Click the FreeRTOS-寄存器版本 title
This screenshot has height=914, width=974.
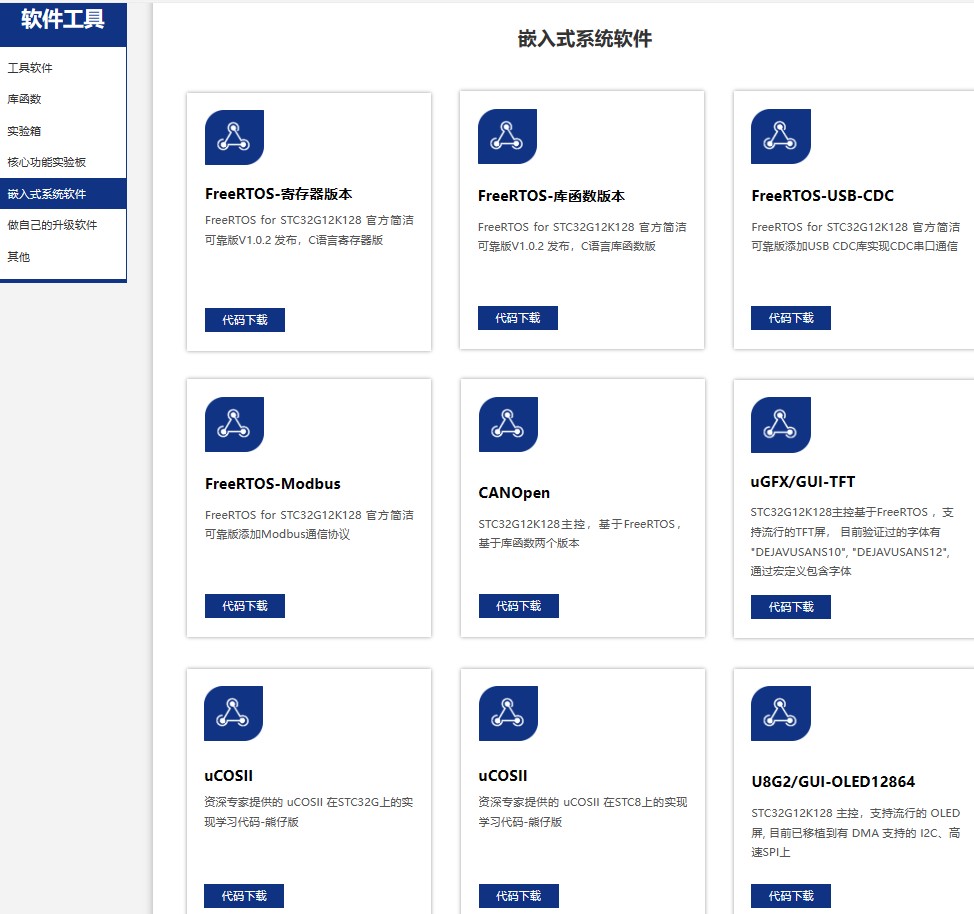coord(278,194)
